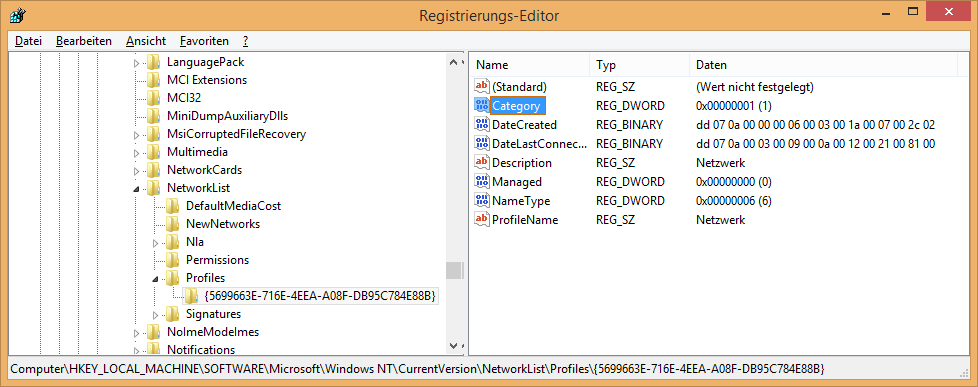Click the LanguagePack folder icon
This screenshot has height=387, width=978.
point(154,62)
